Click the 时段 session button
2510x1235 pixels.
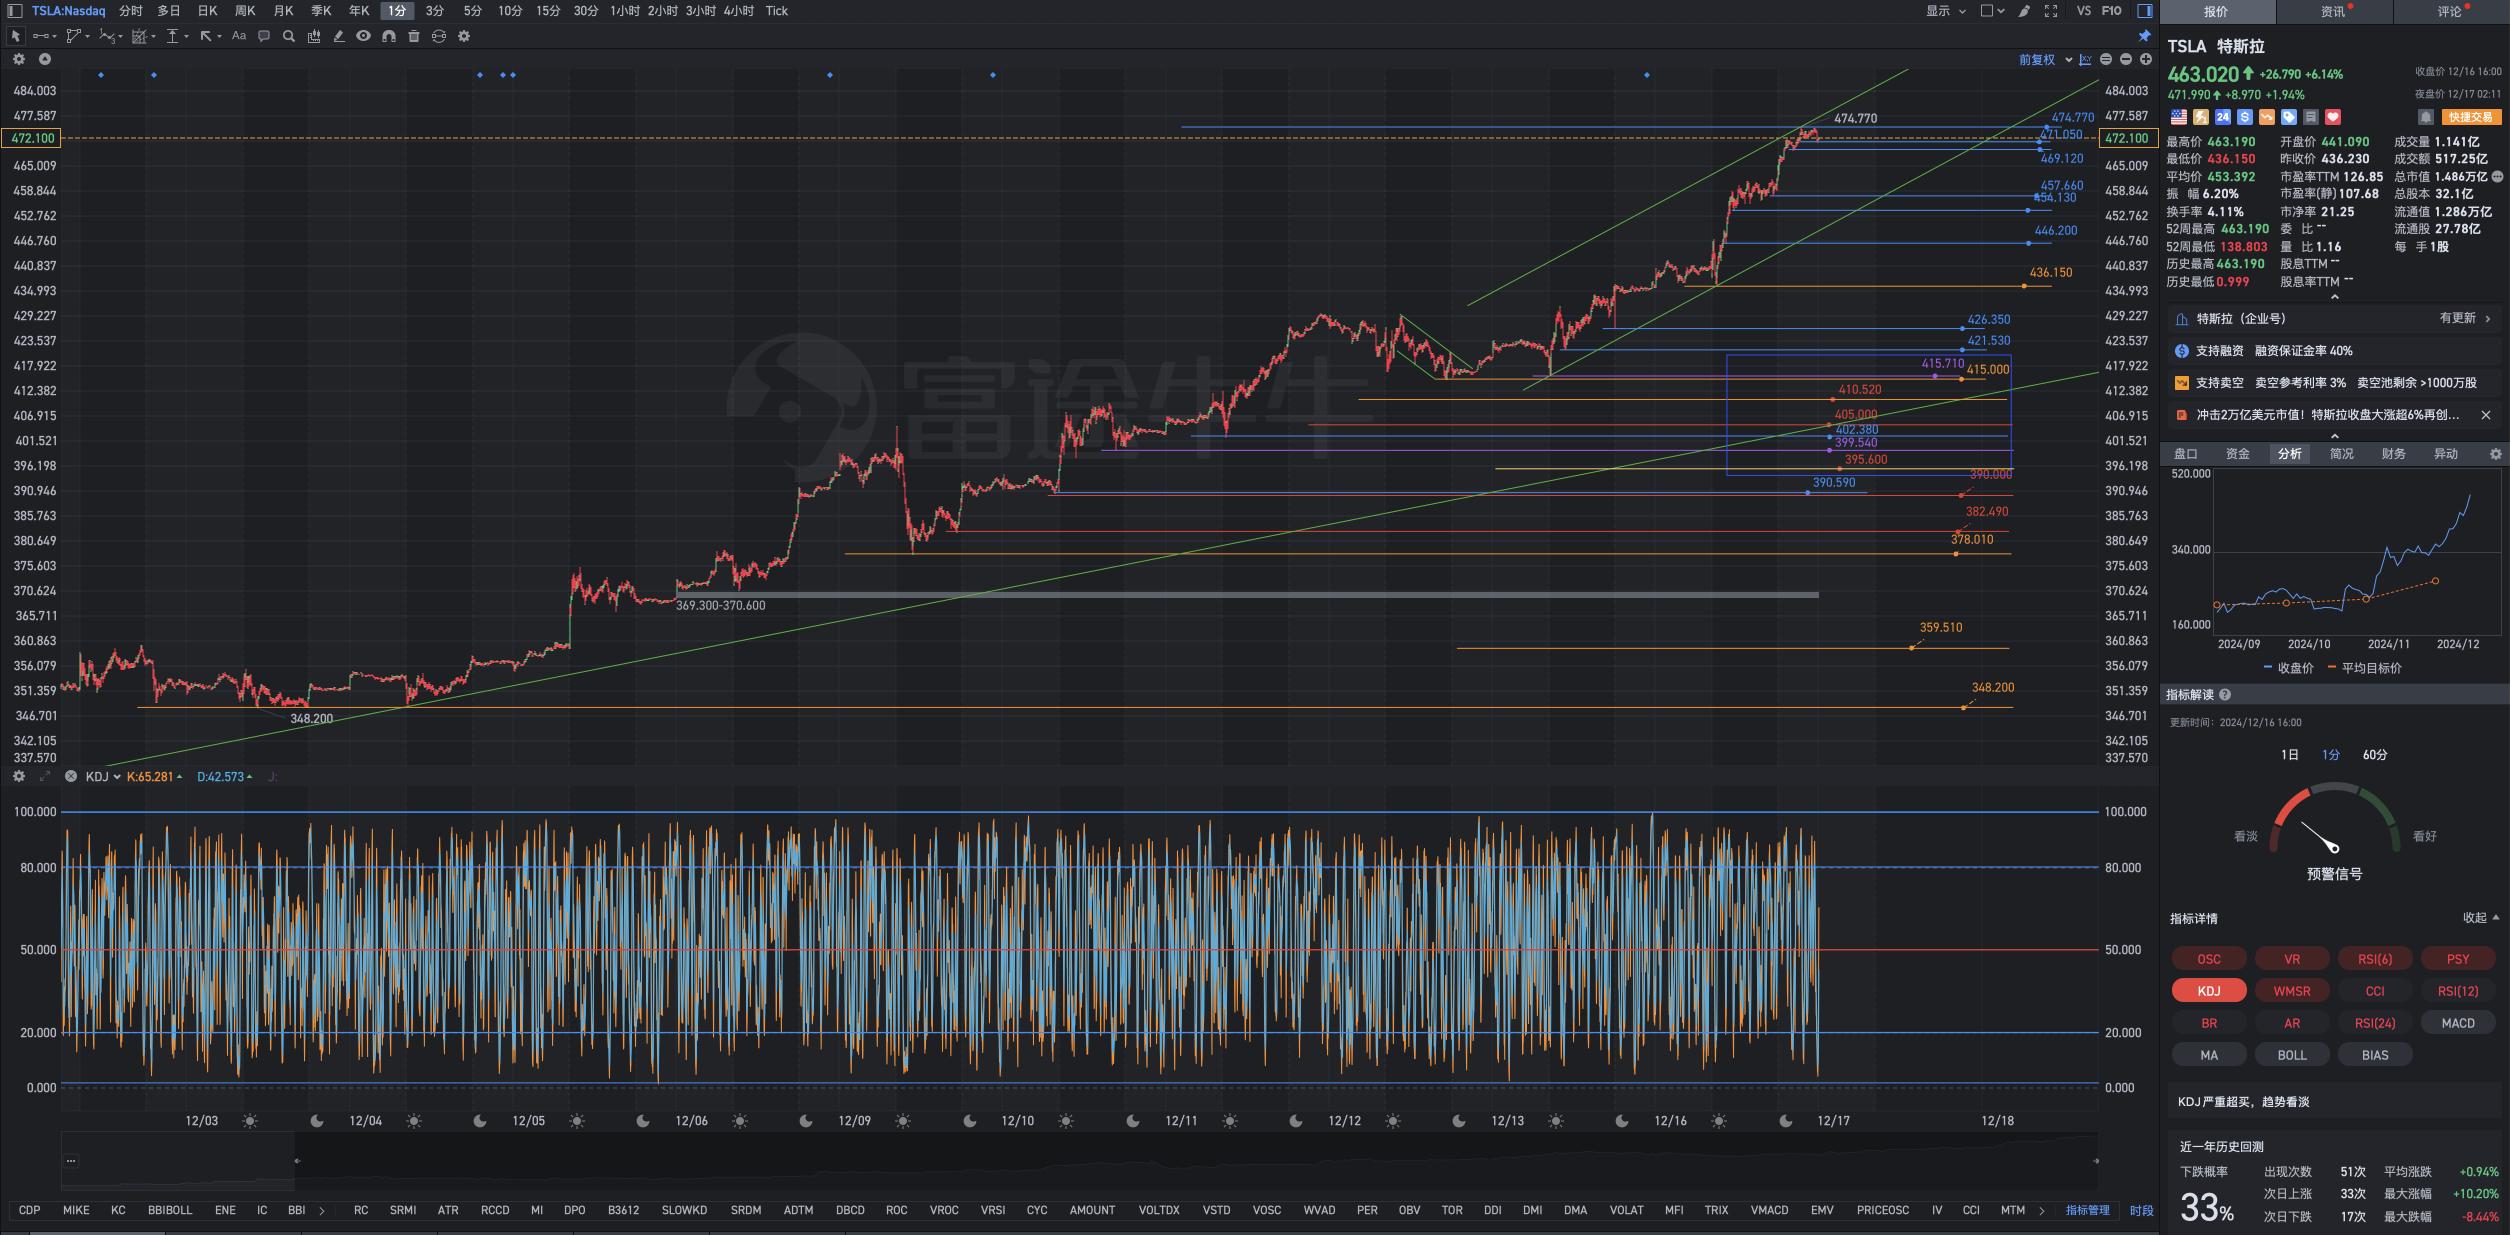click(x=2141, y=1210)
